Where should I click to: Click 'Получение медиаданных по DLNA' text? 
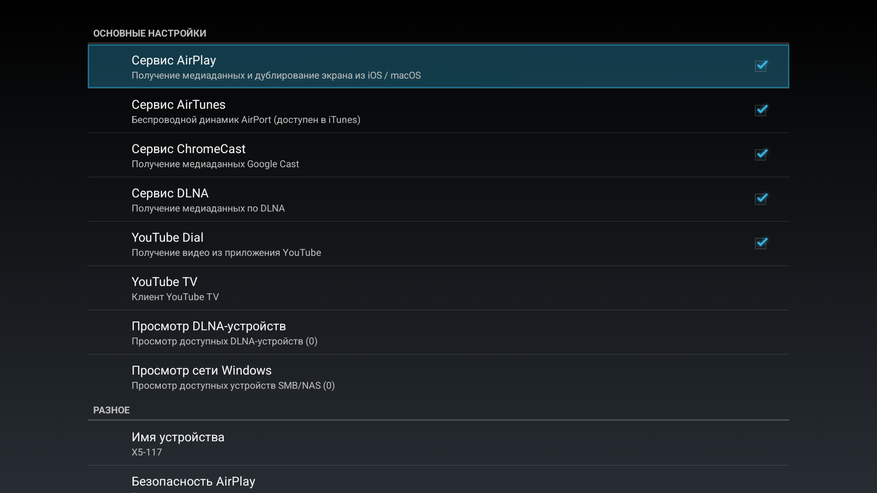pyautogui.click(x=208, y=208)
